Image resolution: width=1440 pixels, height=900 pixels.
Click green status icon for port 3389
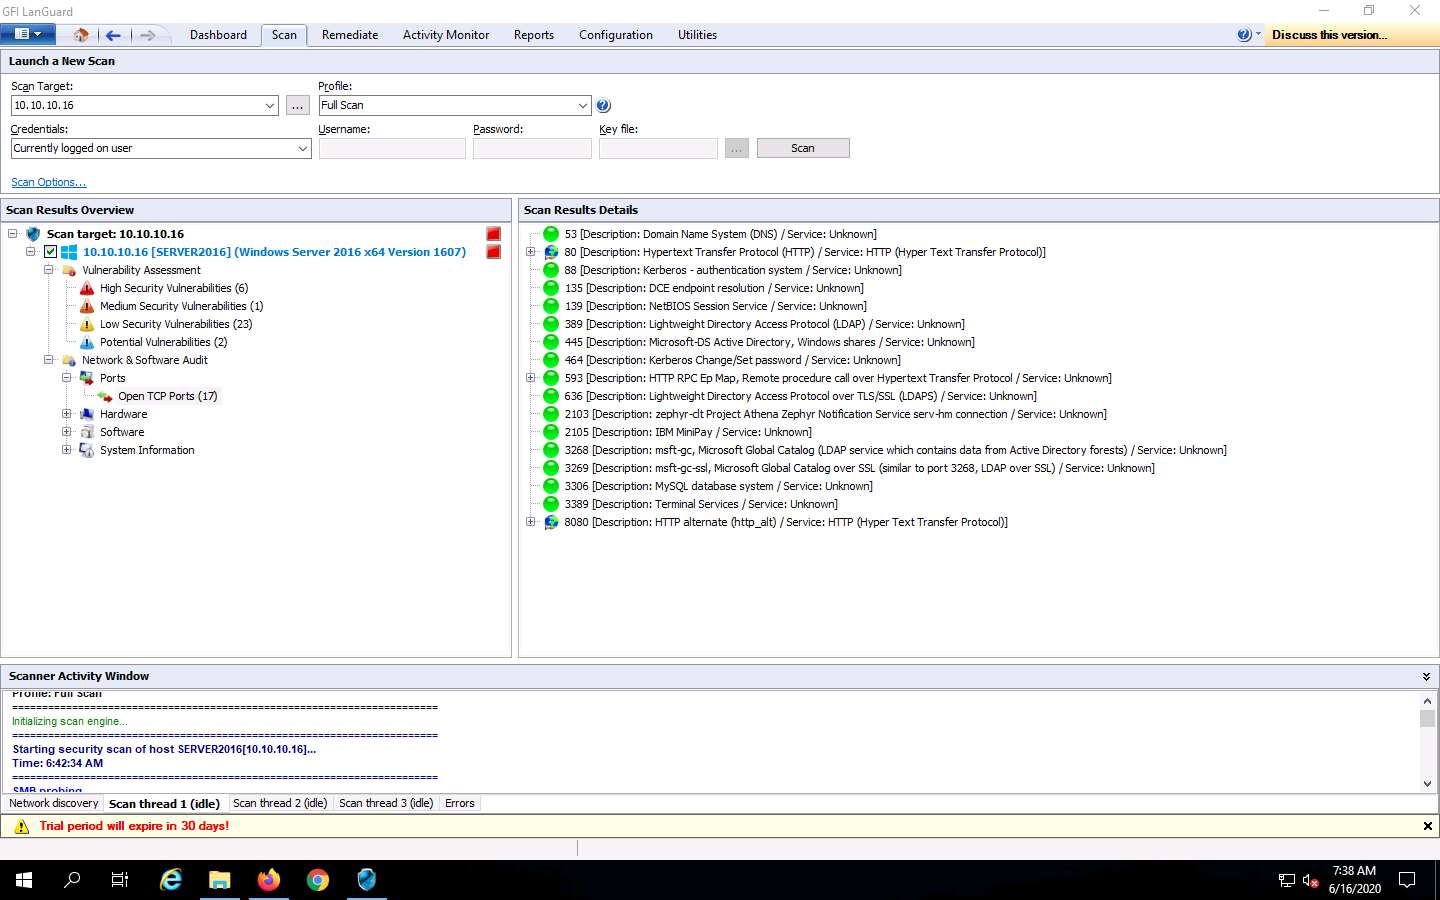(x=551, y=504)
